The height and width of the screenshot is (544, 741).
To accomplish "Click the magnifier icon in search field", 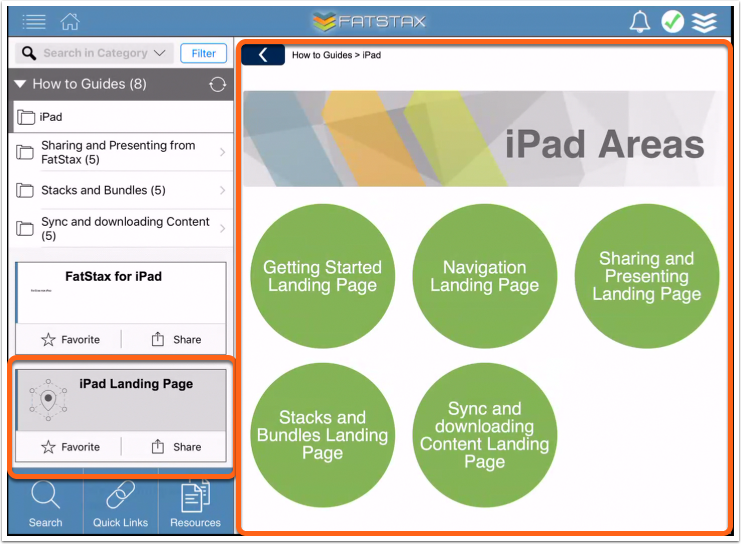I will pos(29,53).
